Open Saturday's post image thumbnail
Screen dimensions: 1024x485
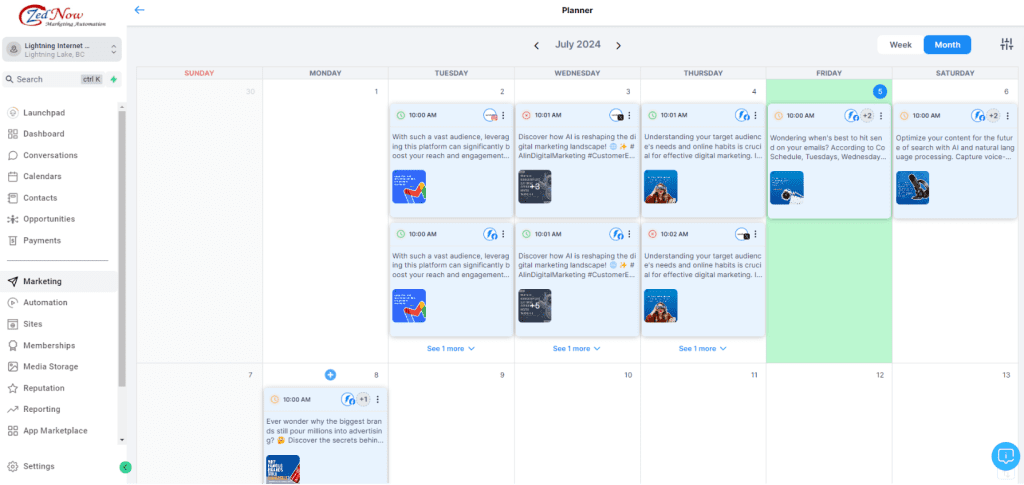pyautogui.click(x=912, y=188)
